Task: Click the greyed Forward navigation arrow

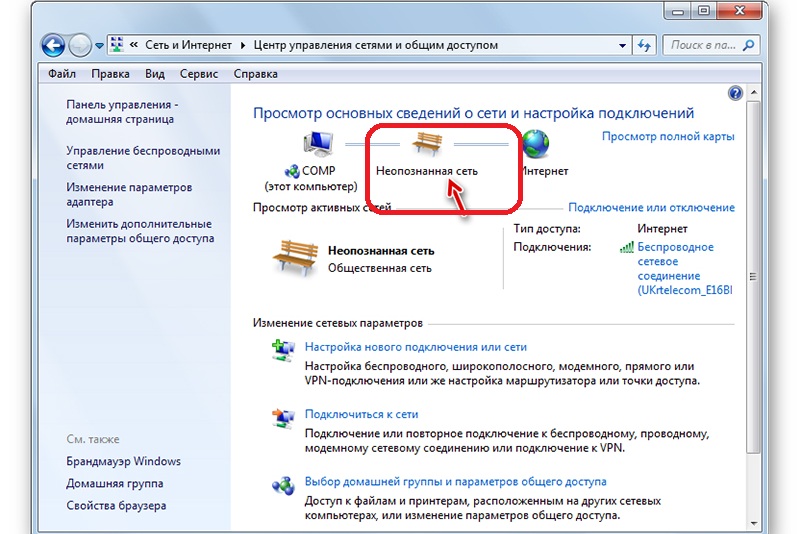Action: click(x=80, y=45)
